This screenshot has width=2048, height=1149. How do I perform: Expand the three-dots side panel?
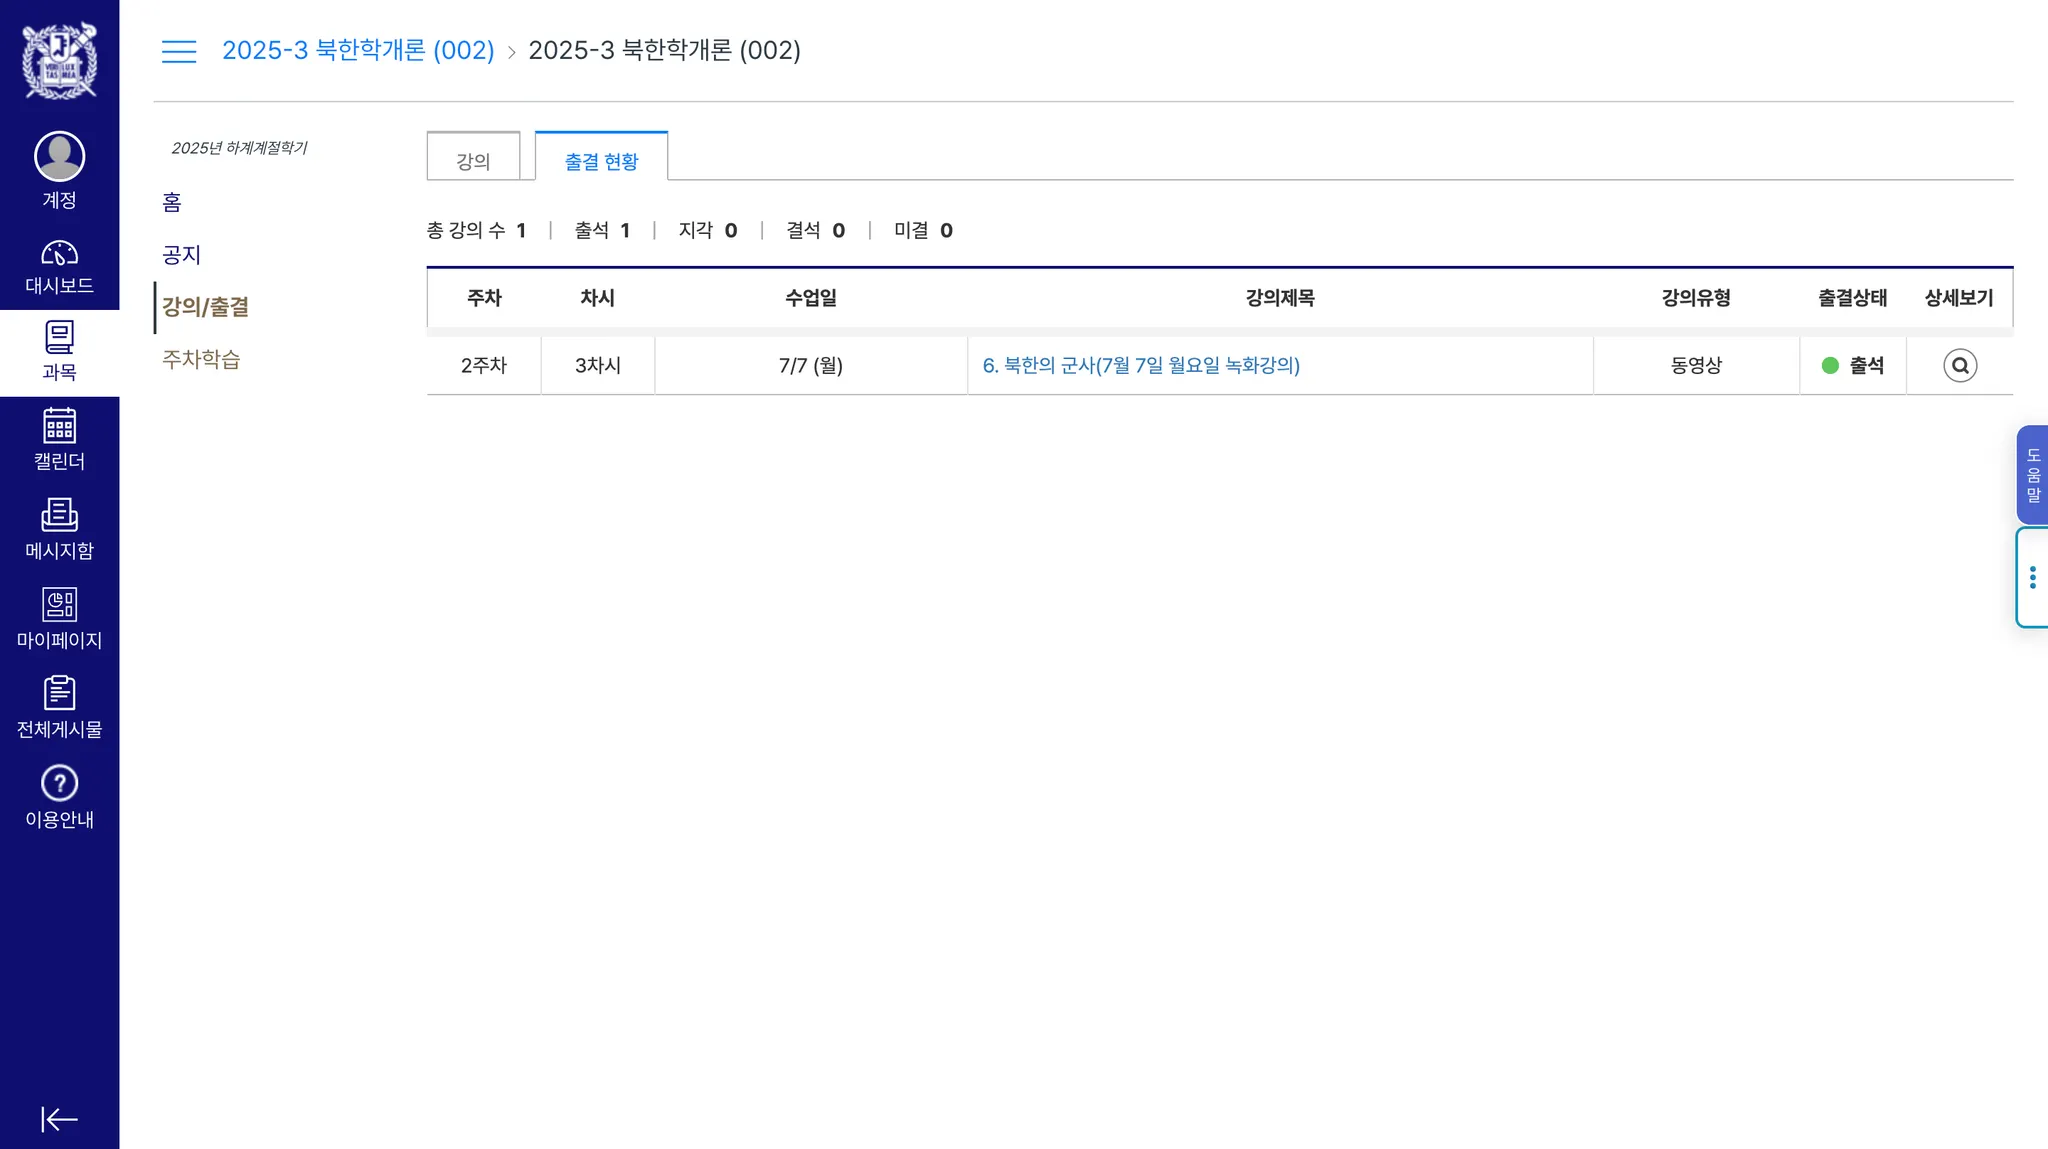[x=2032, y=578]
